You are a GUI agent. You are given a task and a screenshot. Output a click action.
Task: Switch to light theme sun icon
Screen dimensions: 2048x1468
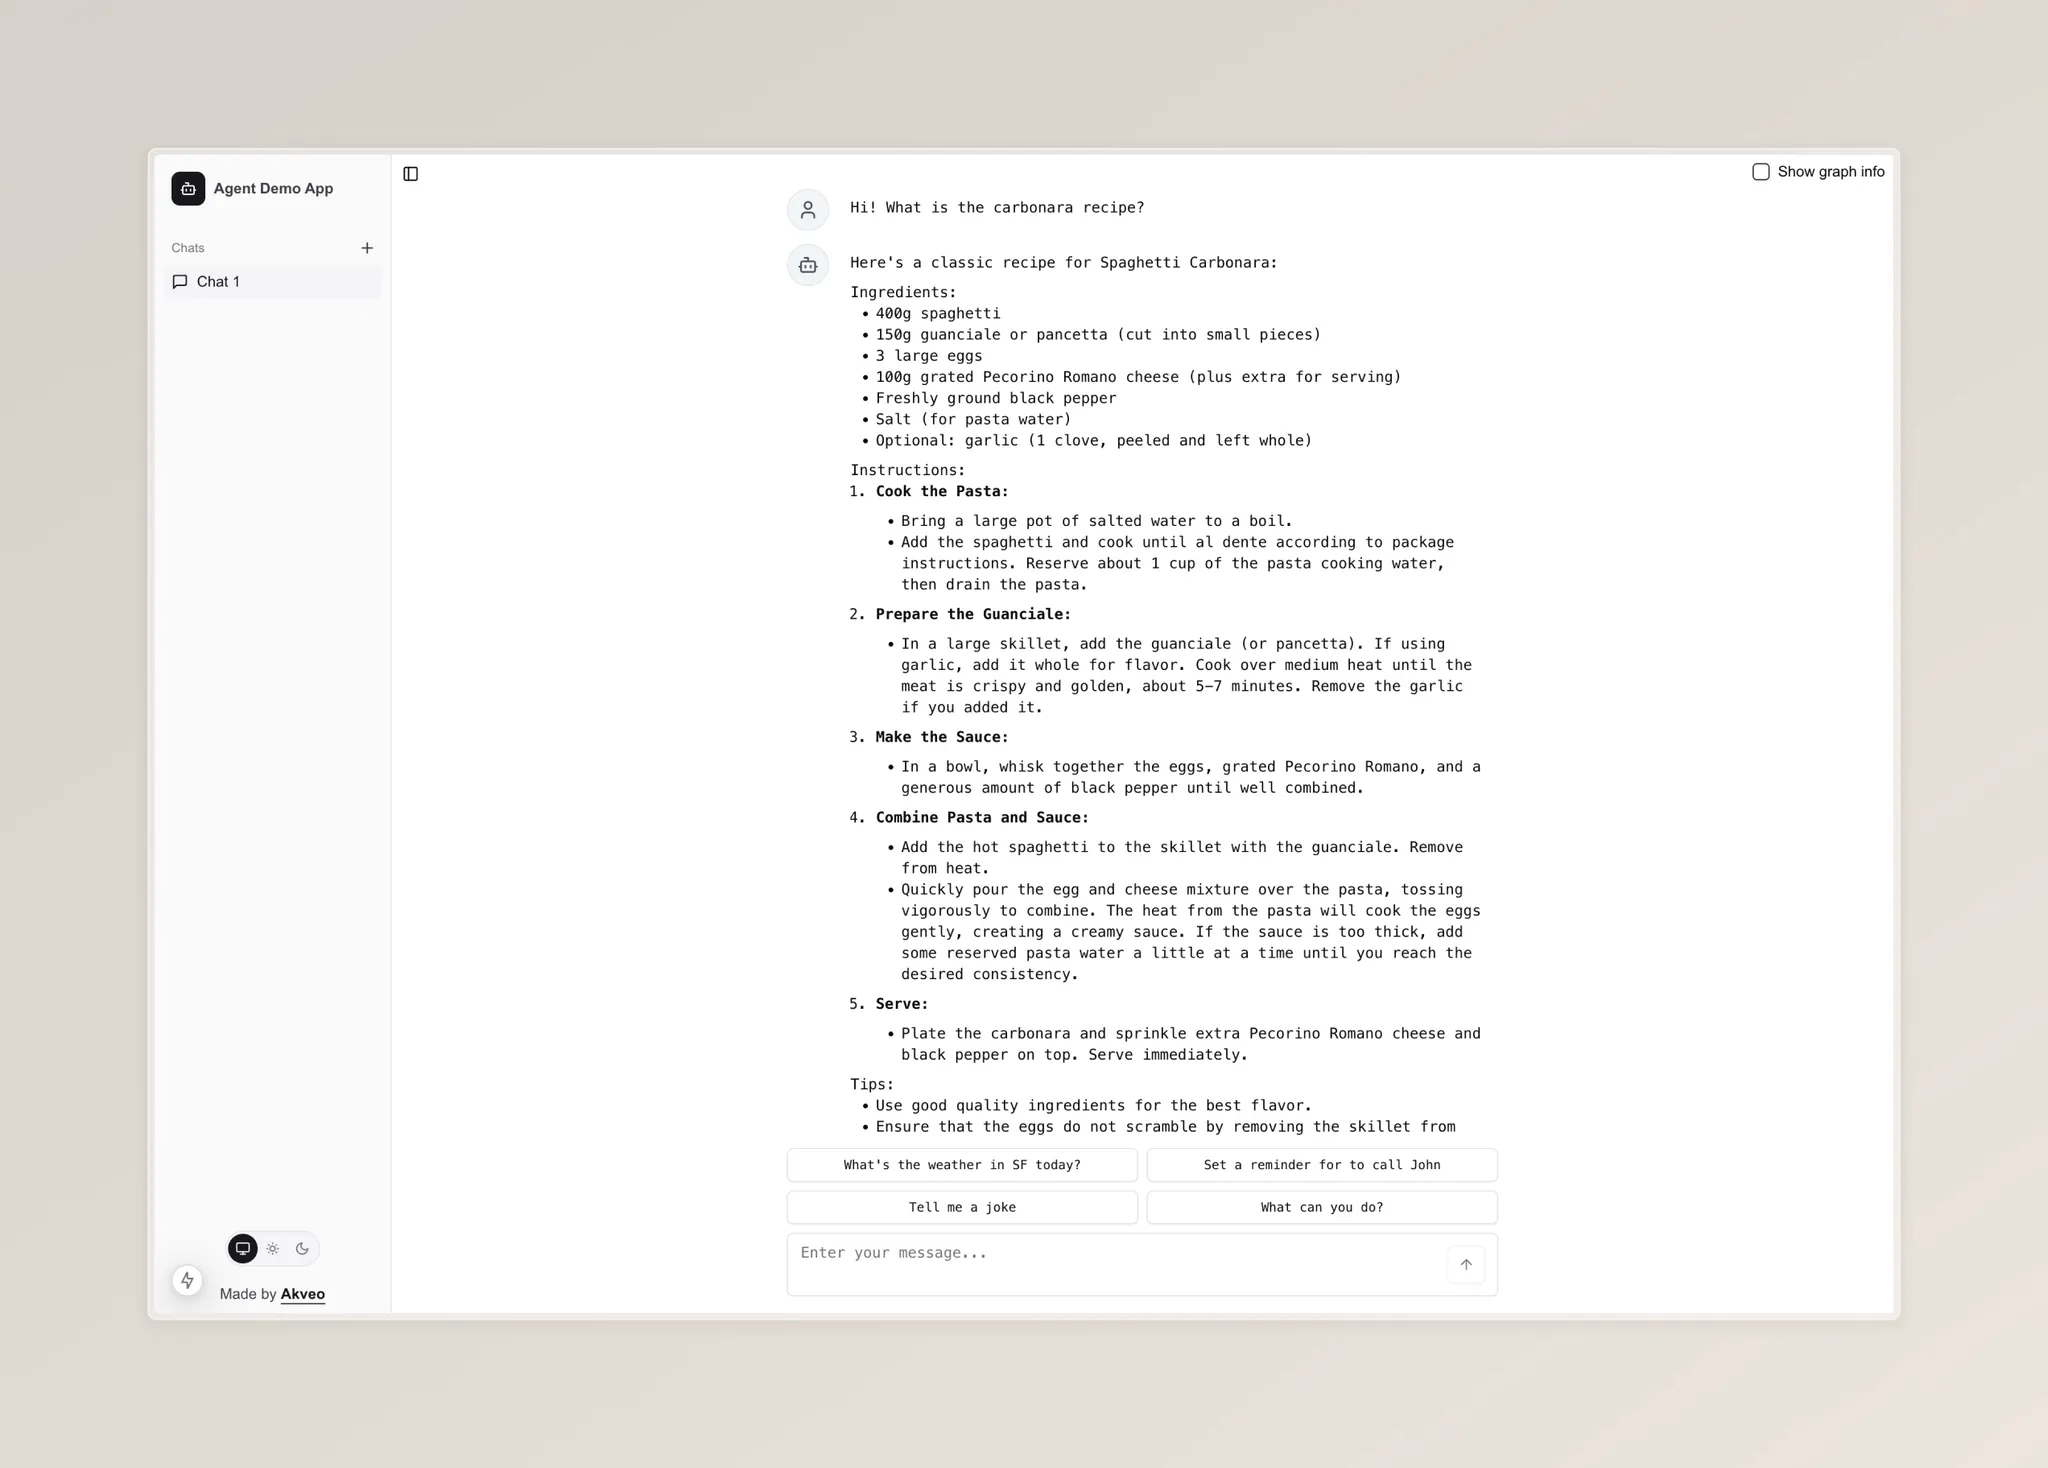coord(272,1248)
